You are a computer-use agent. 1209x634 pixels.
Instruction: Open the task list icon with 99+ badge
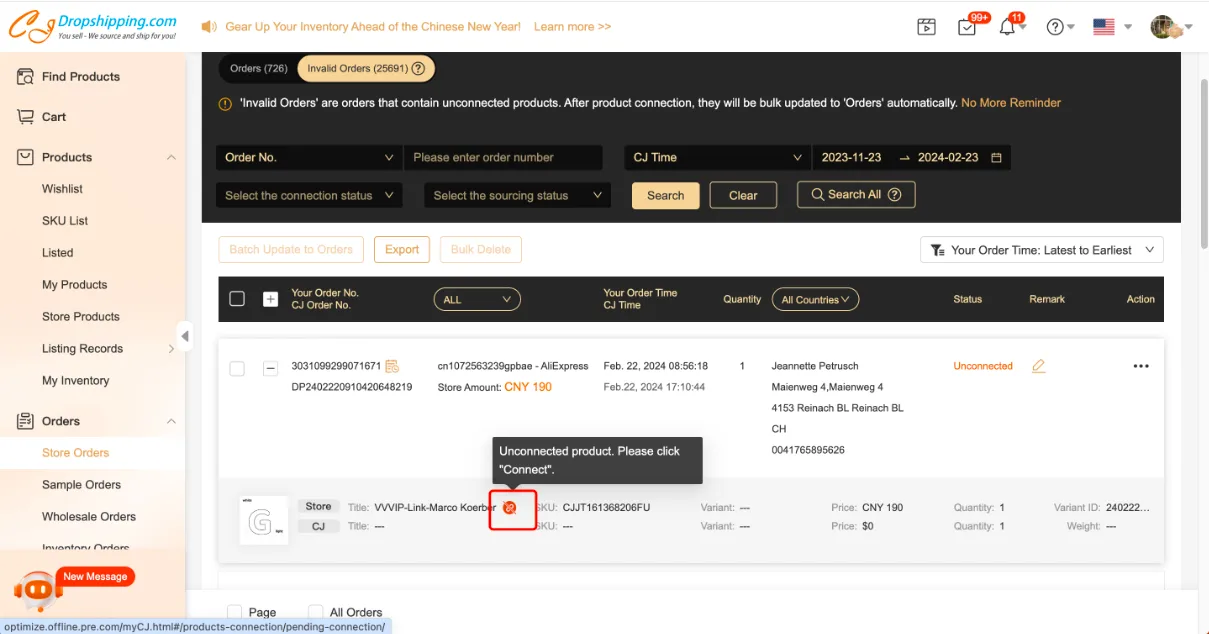click(x=966, y=27)
